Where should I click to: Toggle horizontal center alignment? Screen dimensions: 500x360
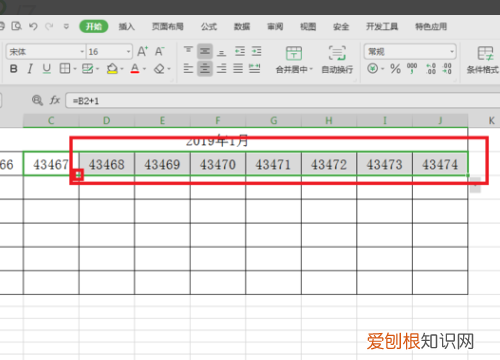tap(205, 69)
